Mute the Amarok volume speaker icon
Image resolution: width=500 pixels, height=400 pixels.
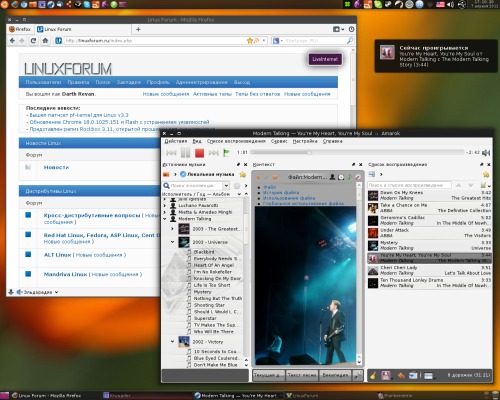[x=486, y=153]
